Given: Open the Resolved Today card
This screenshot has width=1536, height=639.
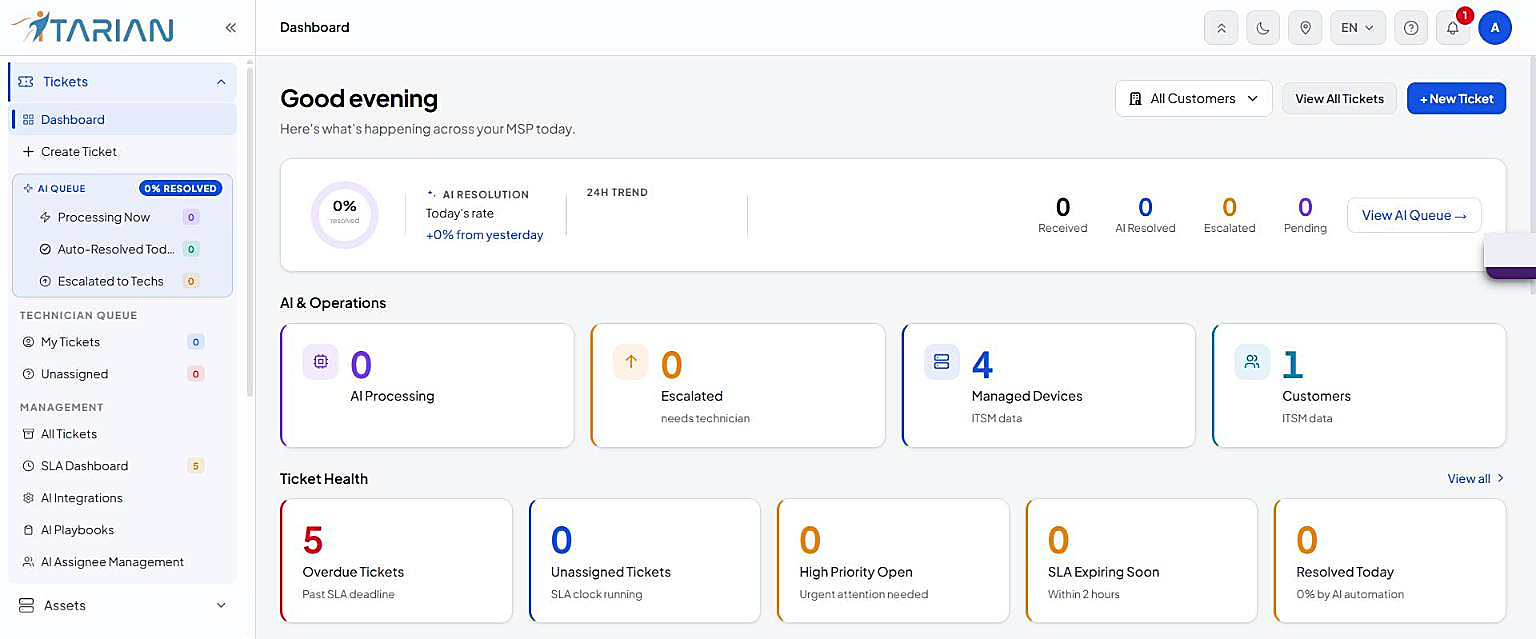Looking at the screenshot, I should coord(1390,560).
